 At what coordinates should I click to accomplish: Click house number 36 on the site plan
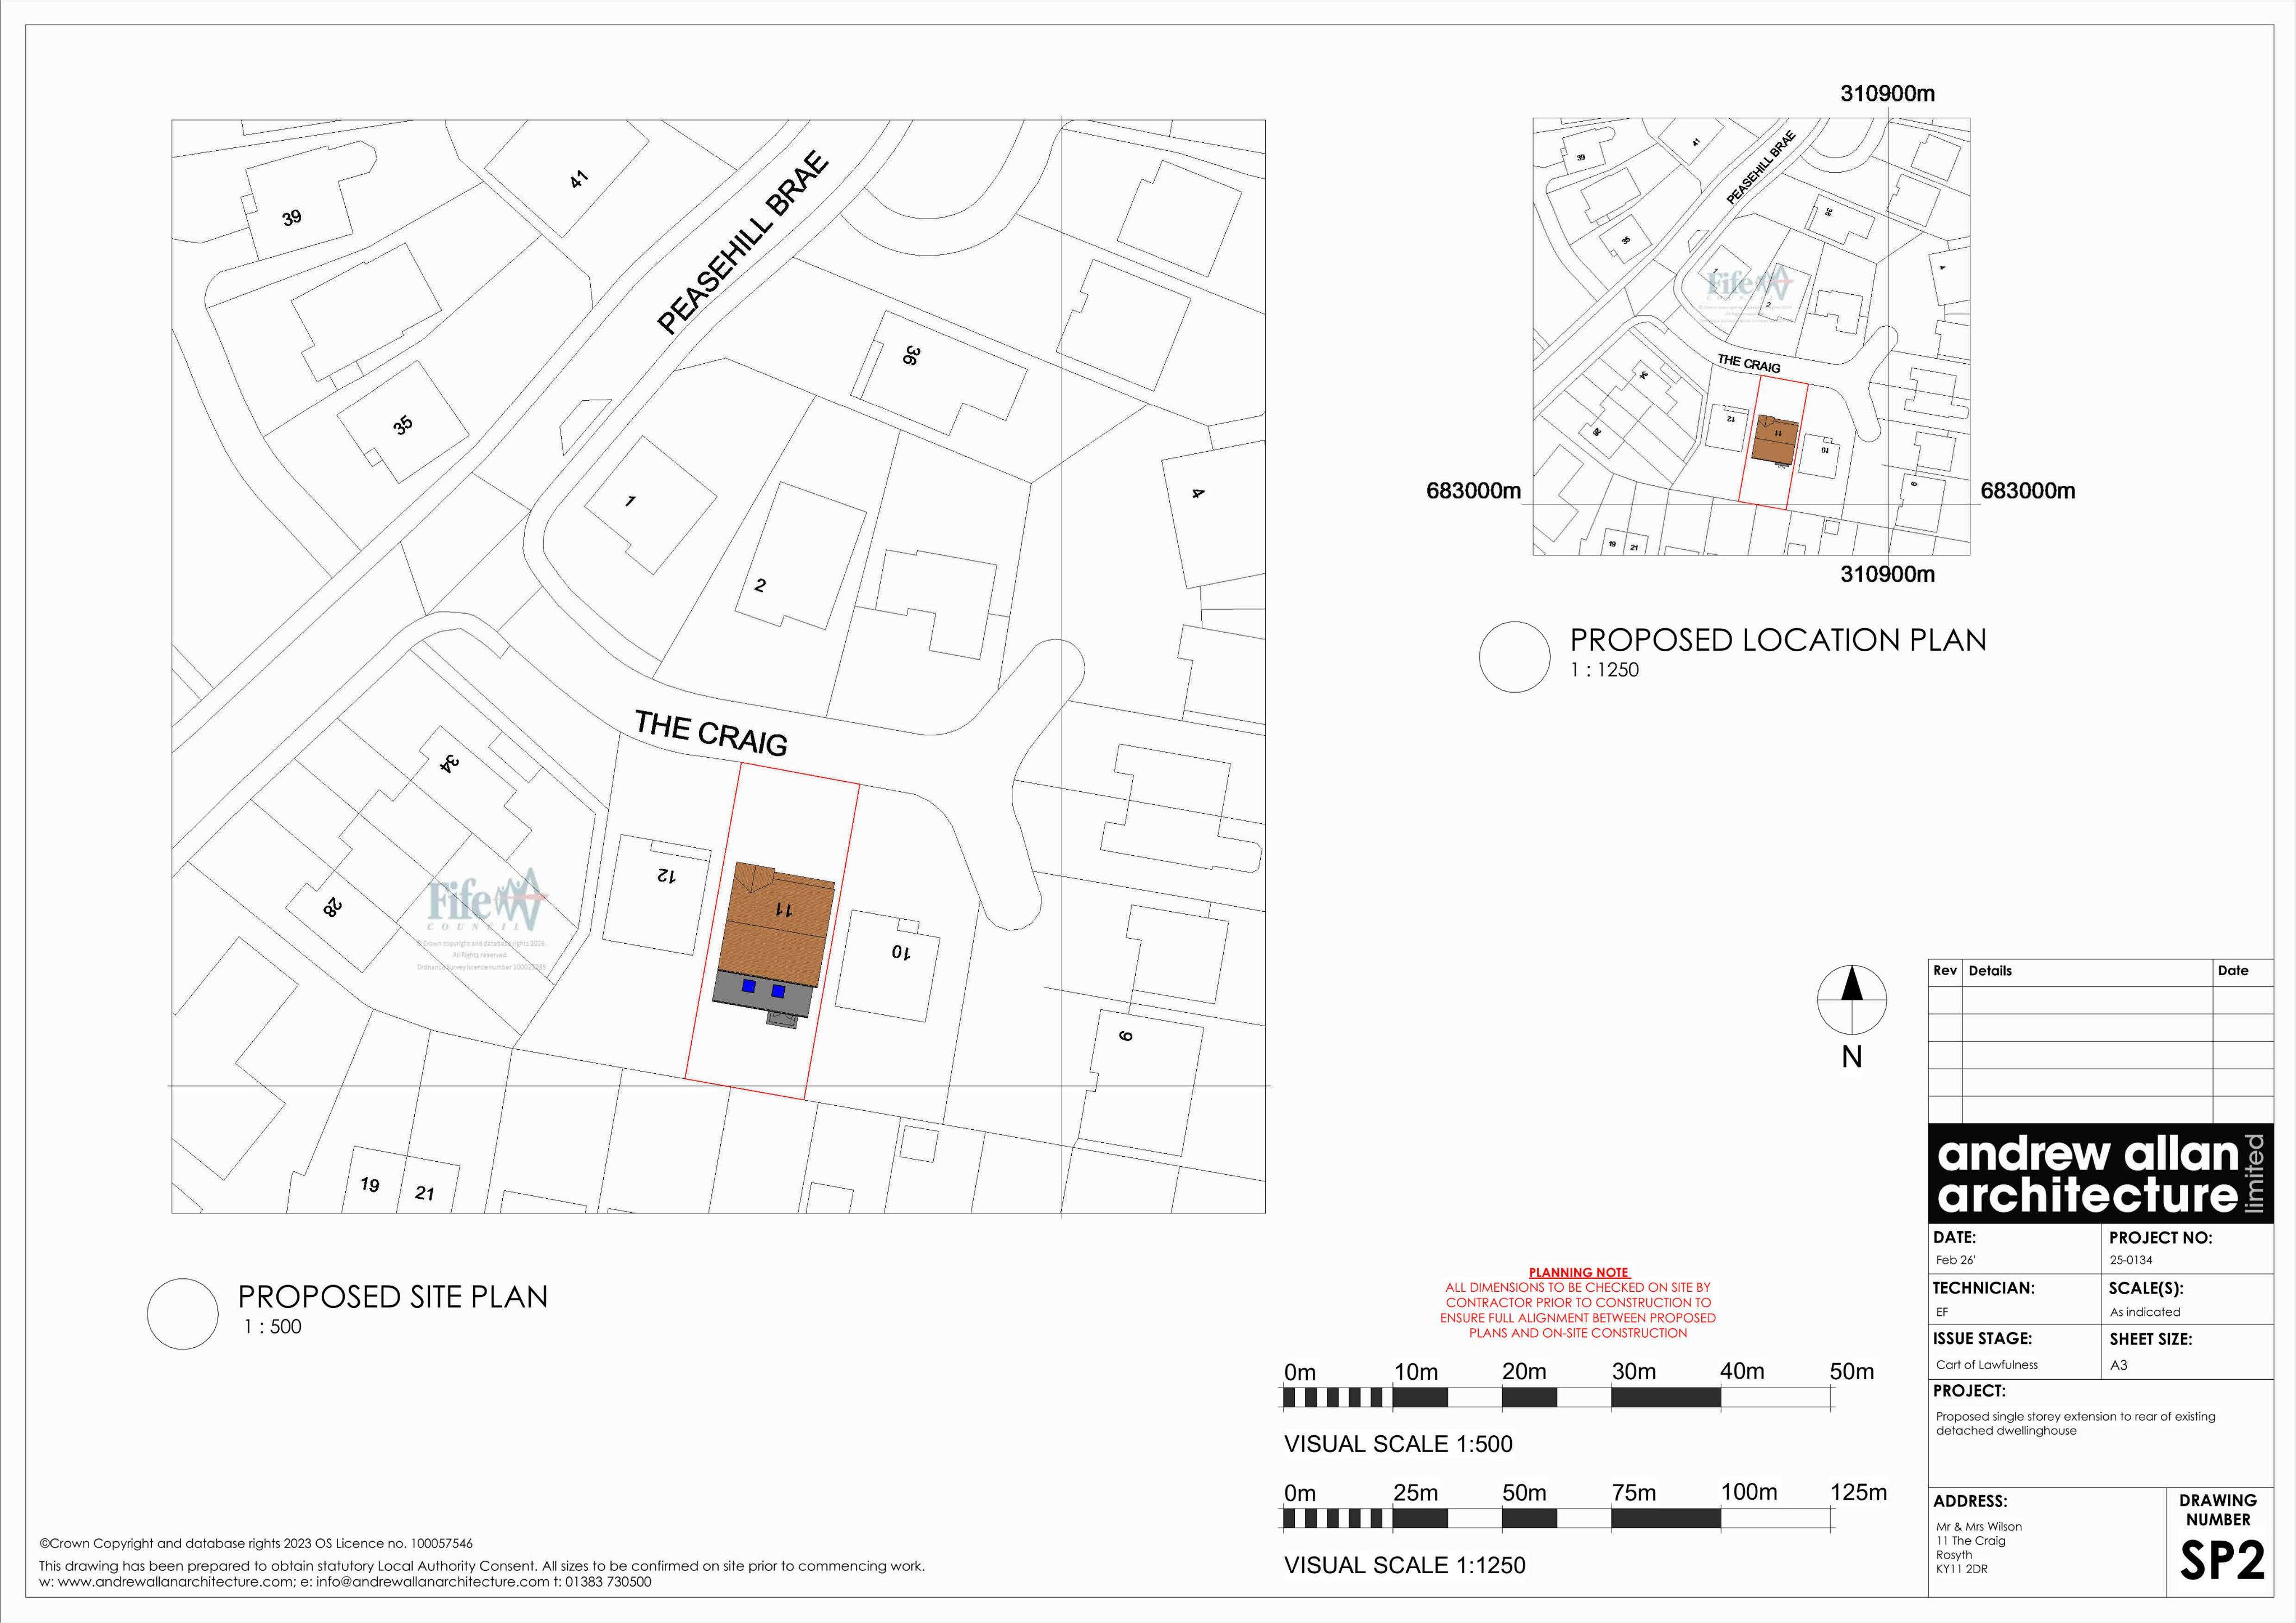[x=911, y=355]
